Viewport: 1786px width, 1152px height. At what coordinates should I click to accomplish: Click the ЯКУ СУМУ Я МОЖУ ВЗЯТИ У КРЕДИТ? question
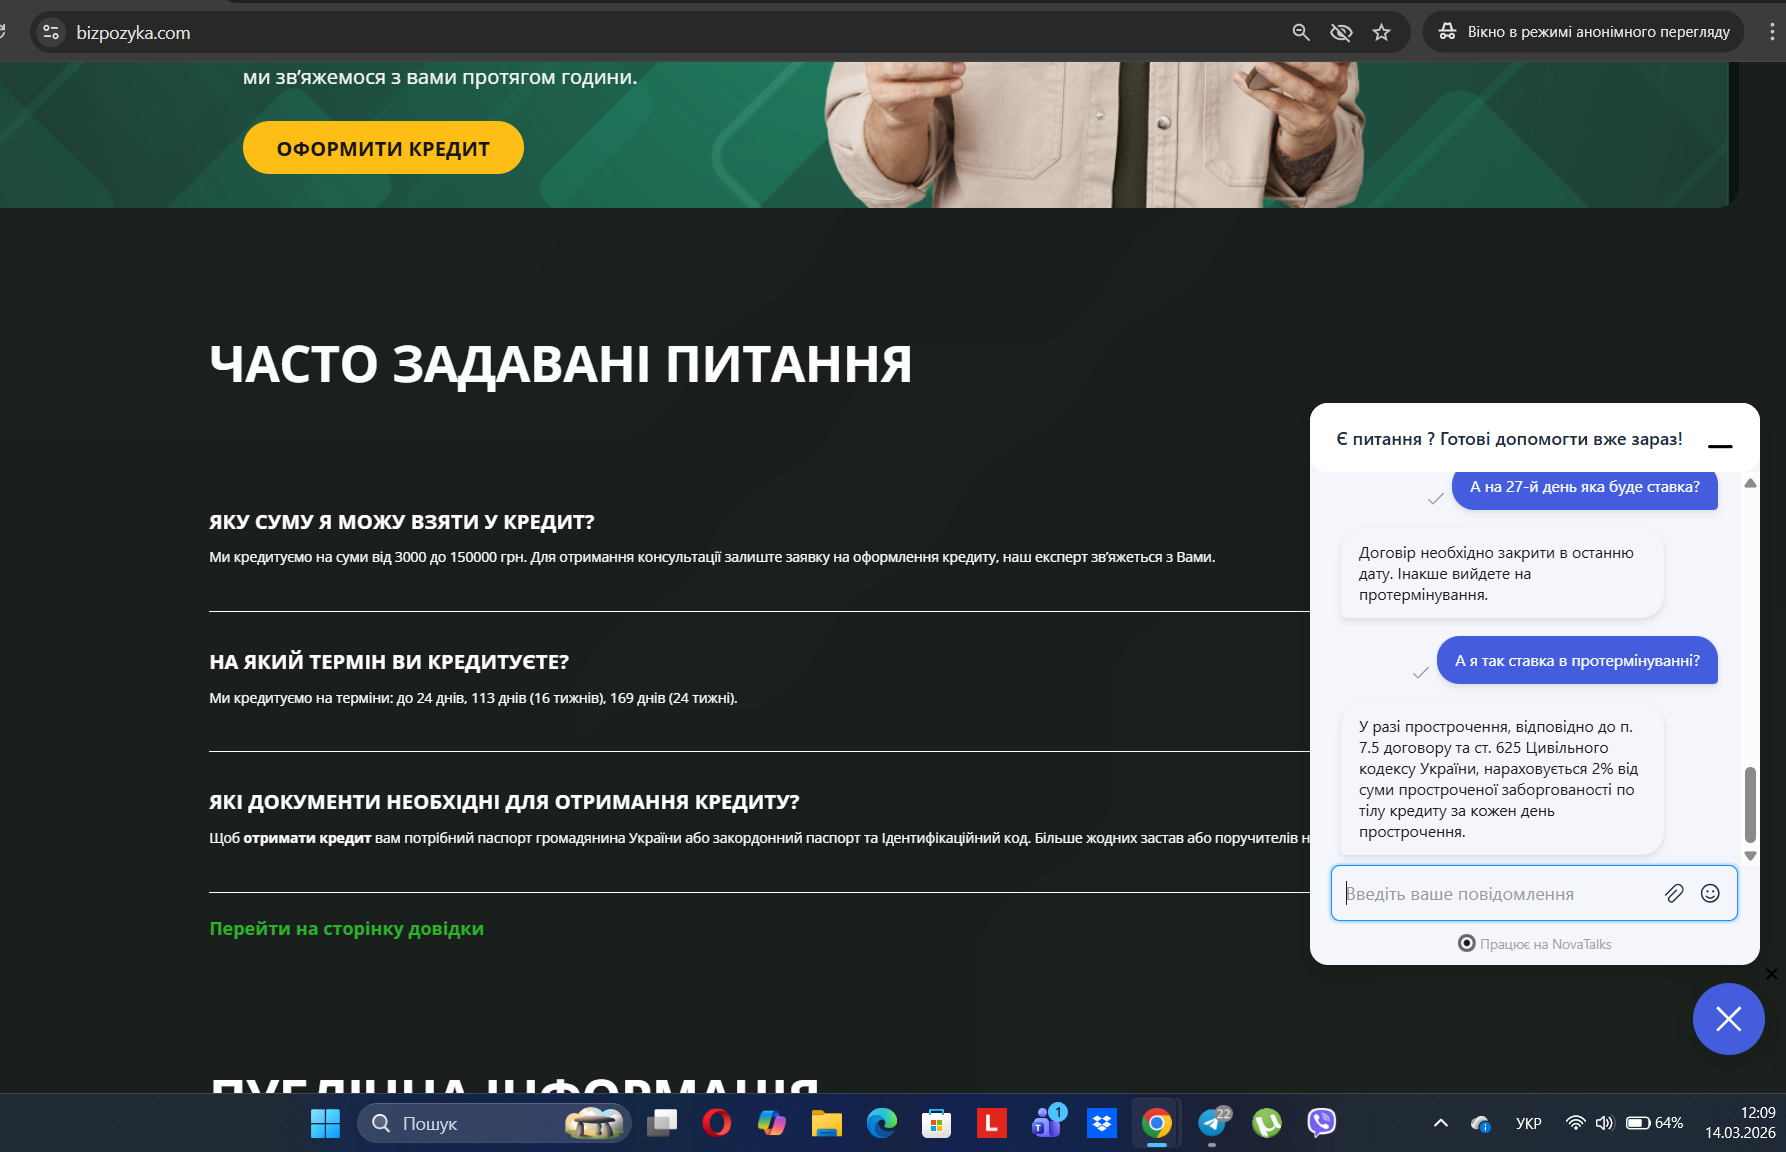(402, 522)
